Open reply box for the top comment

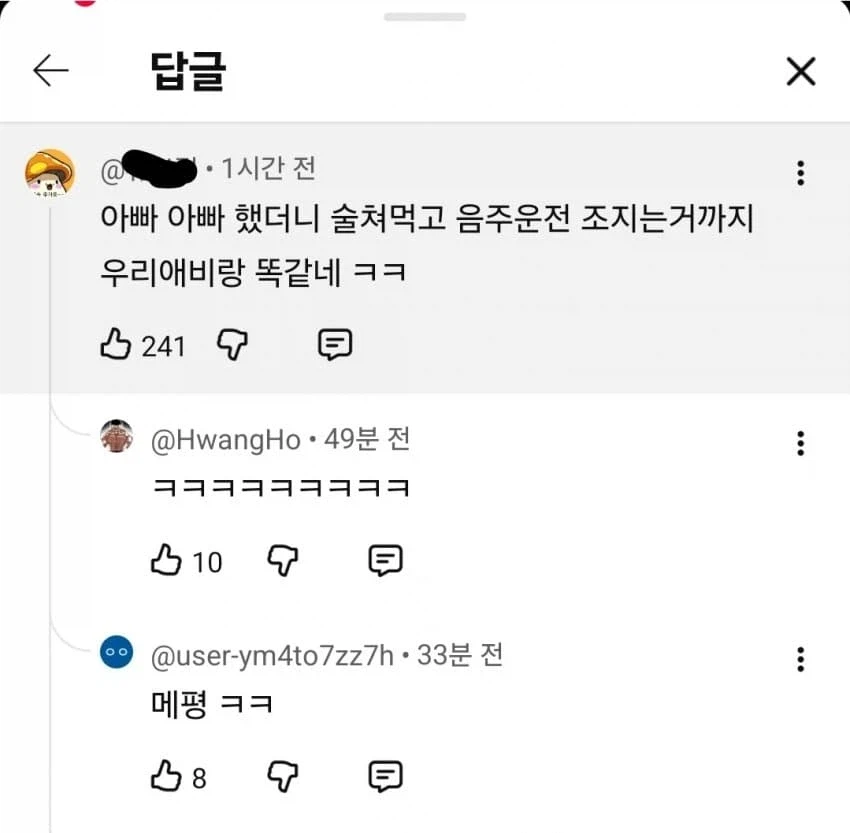pyautogui.click(x=335, y=344)
